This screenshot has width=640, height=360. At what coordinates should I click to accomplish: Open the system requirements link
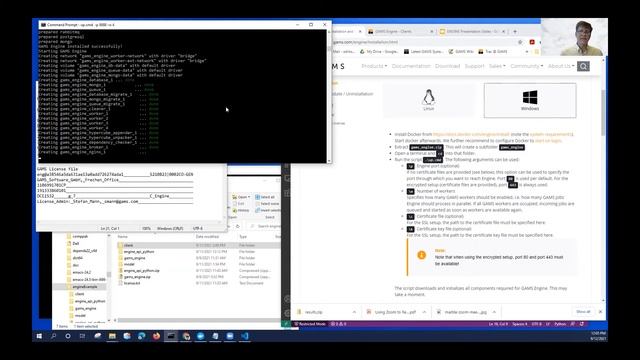click(551, 134)
